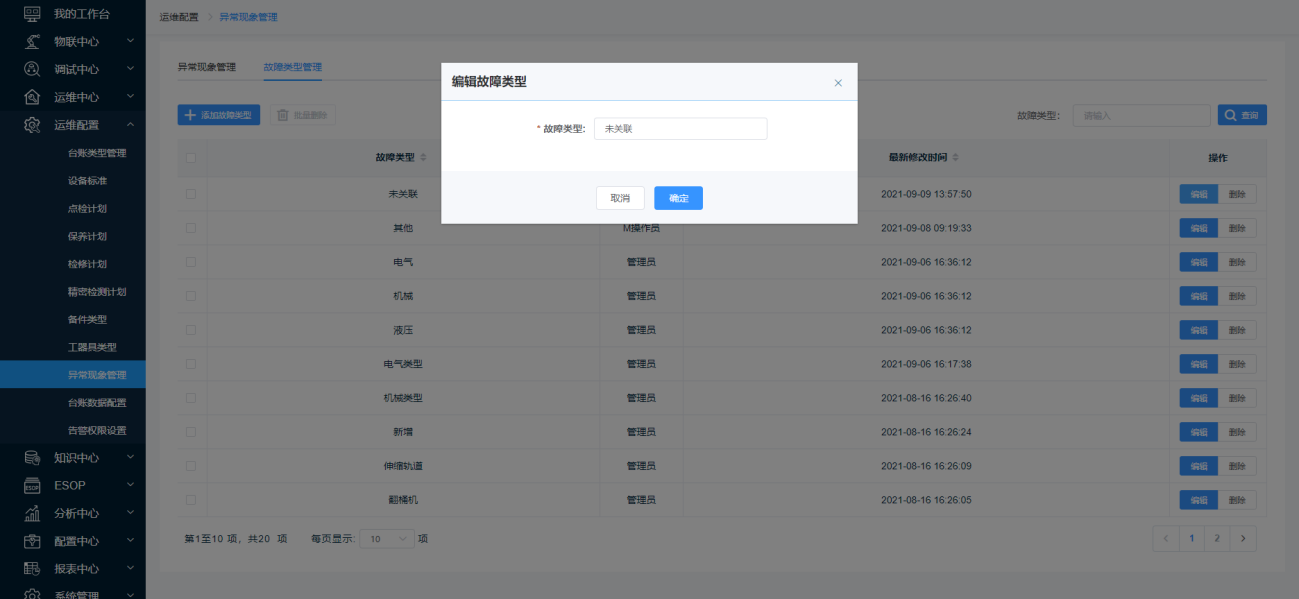Click the 分析中心 chart icon
This screenshot has width=1299, height=599.
click(32, 513)
